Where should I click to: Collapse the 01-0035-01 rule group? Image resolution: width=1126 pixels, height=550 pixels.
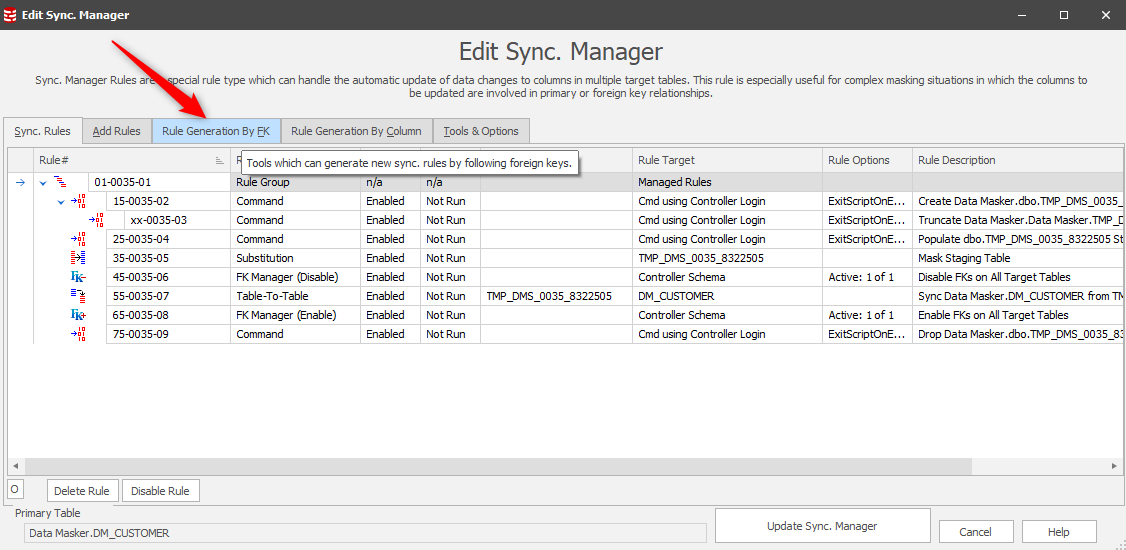[x=43, y=182]
